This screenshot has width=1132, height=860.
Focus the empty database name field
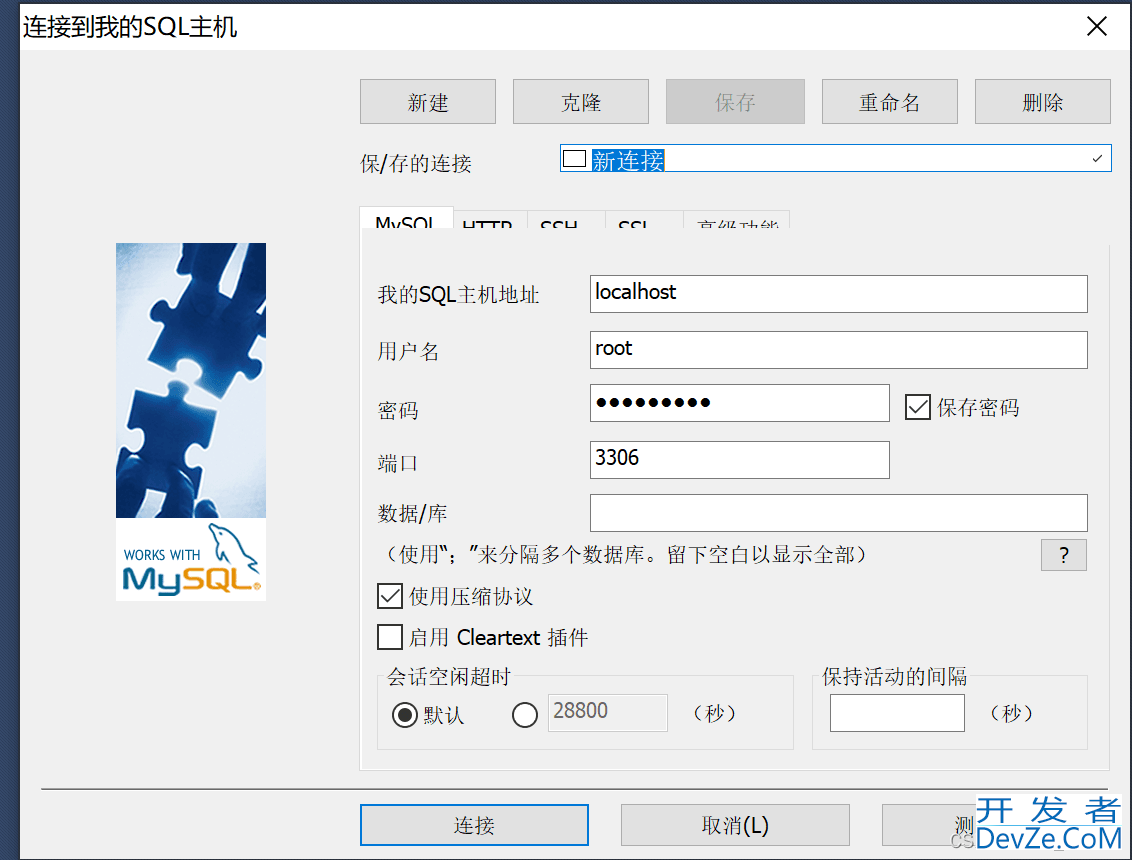click(838, 513)
